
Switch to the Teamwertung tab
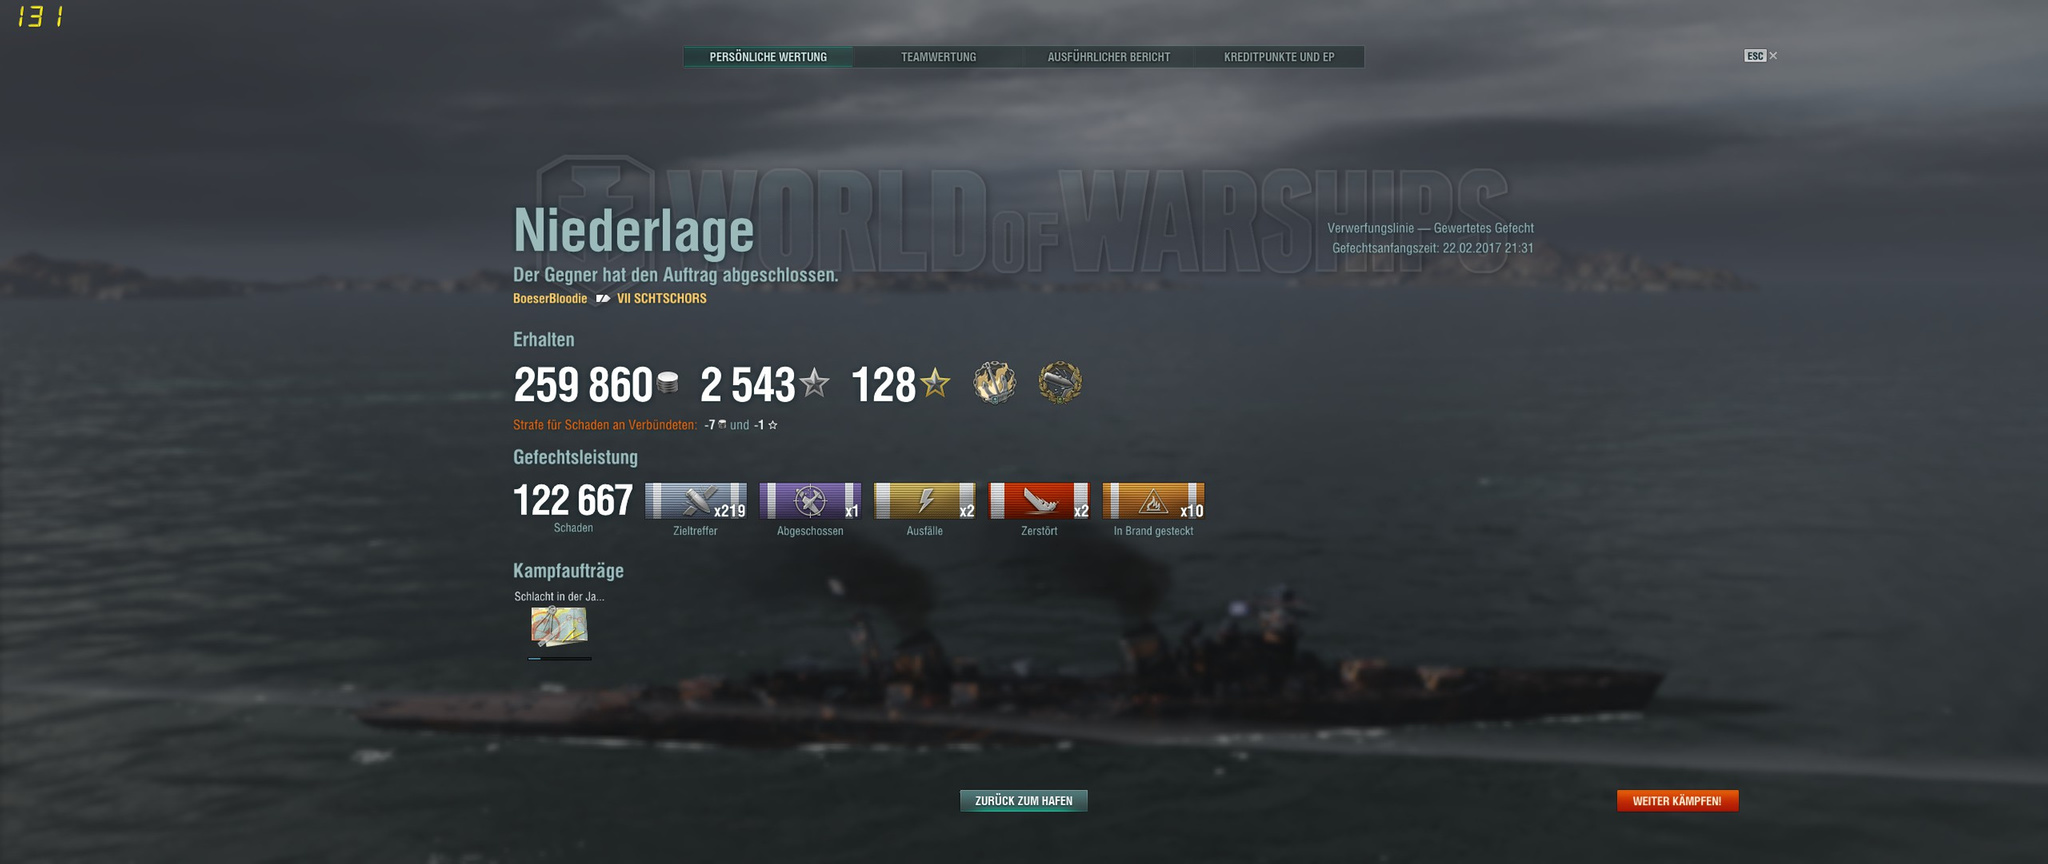938,57
